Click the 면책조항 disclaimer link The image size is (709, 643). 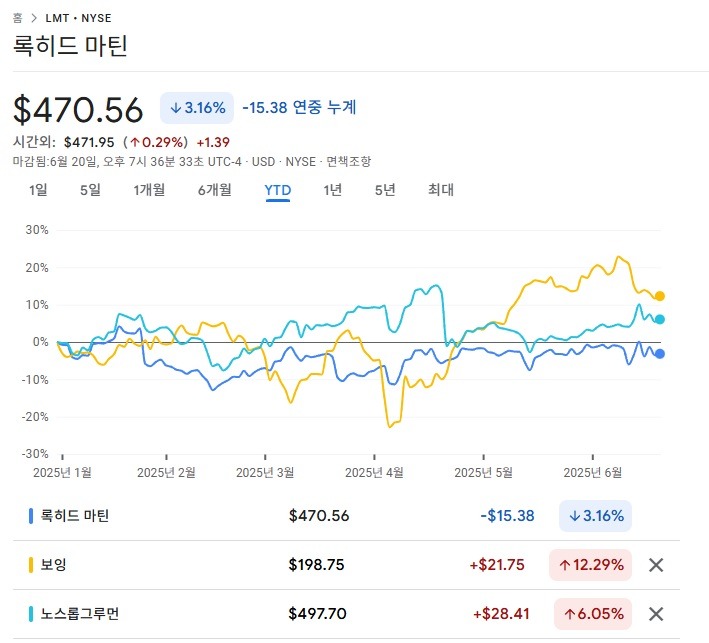[349, 161]
